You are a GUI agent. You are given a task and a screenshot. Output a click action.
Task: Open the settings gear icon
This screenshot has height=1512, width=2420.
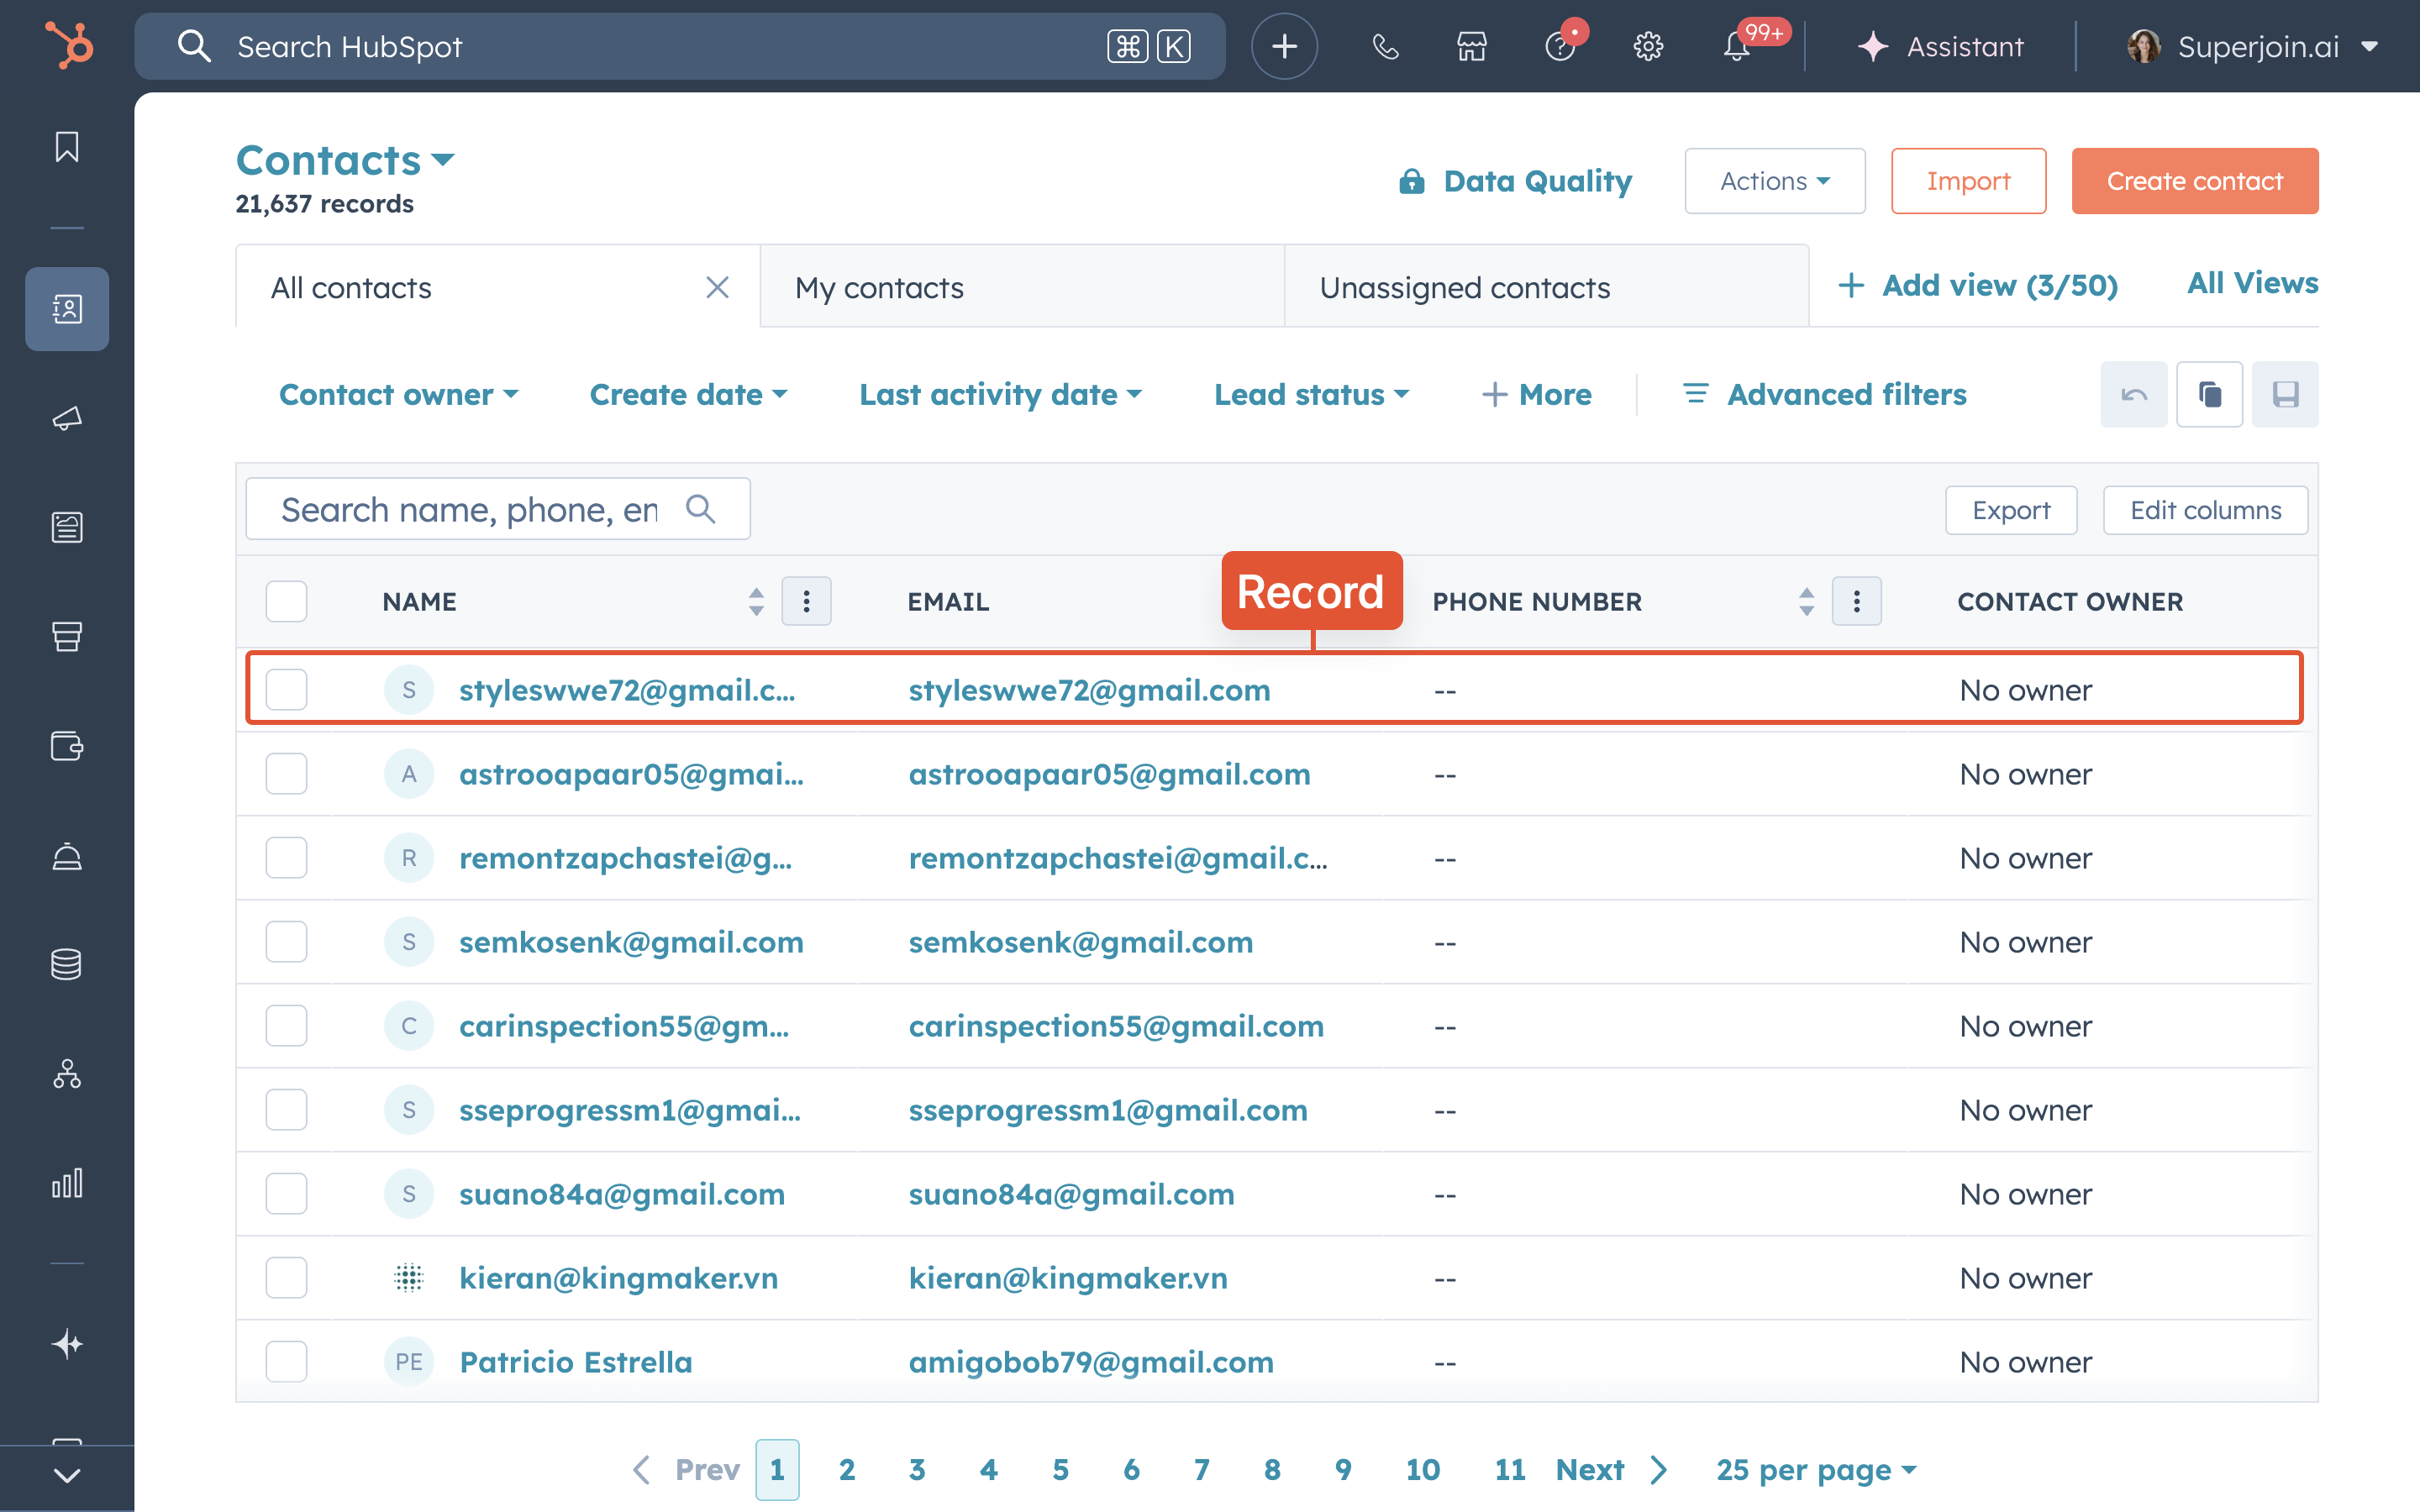pos(1647,47)
